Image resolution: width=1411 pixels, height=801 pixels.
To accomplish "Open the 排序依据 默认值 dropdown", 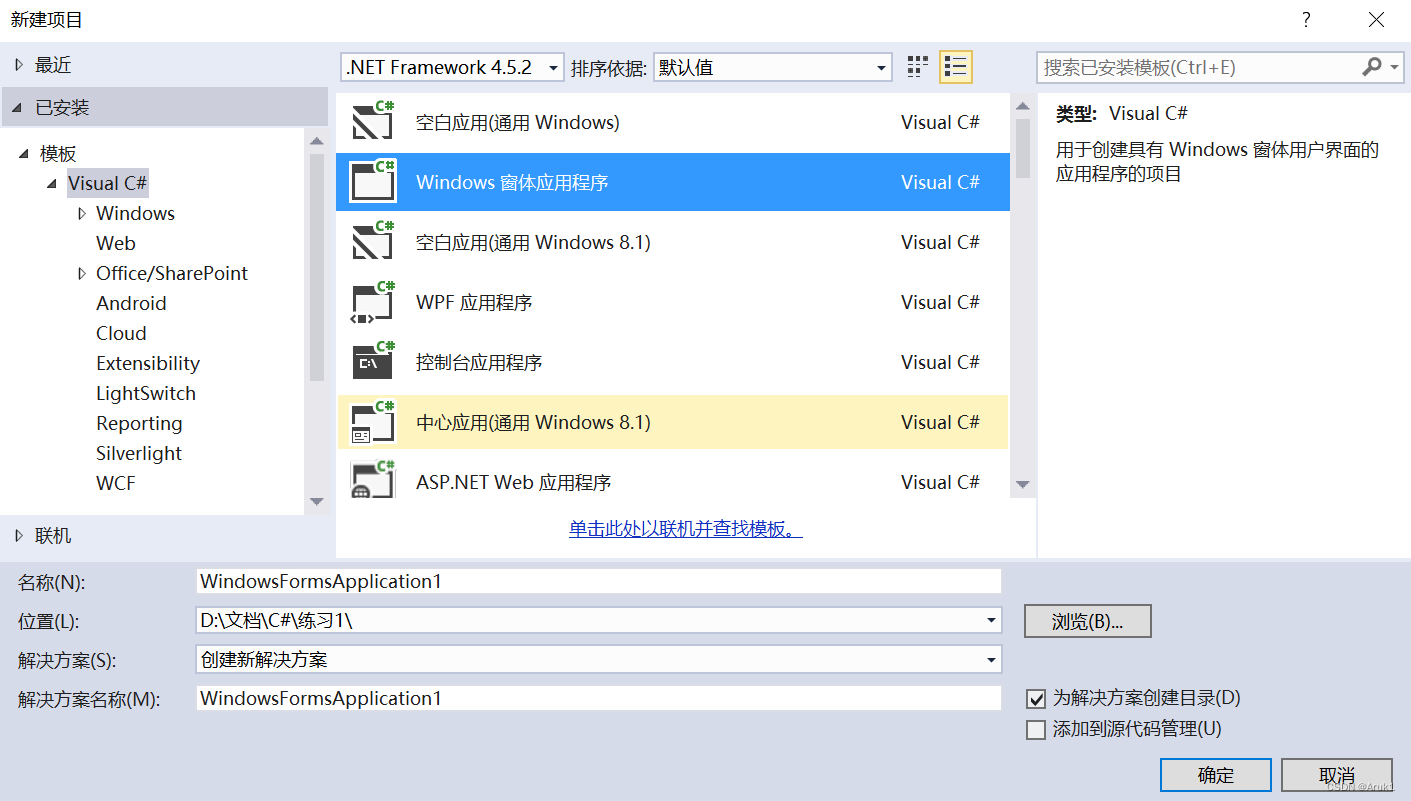I will pos(878,66).
